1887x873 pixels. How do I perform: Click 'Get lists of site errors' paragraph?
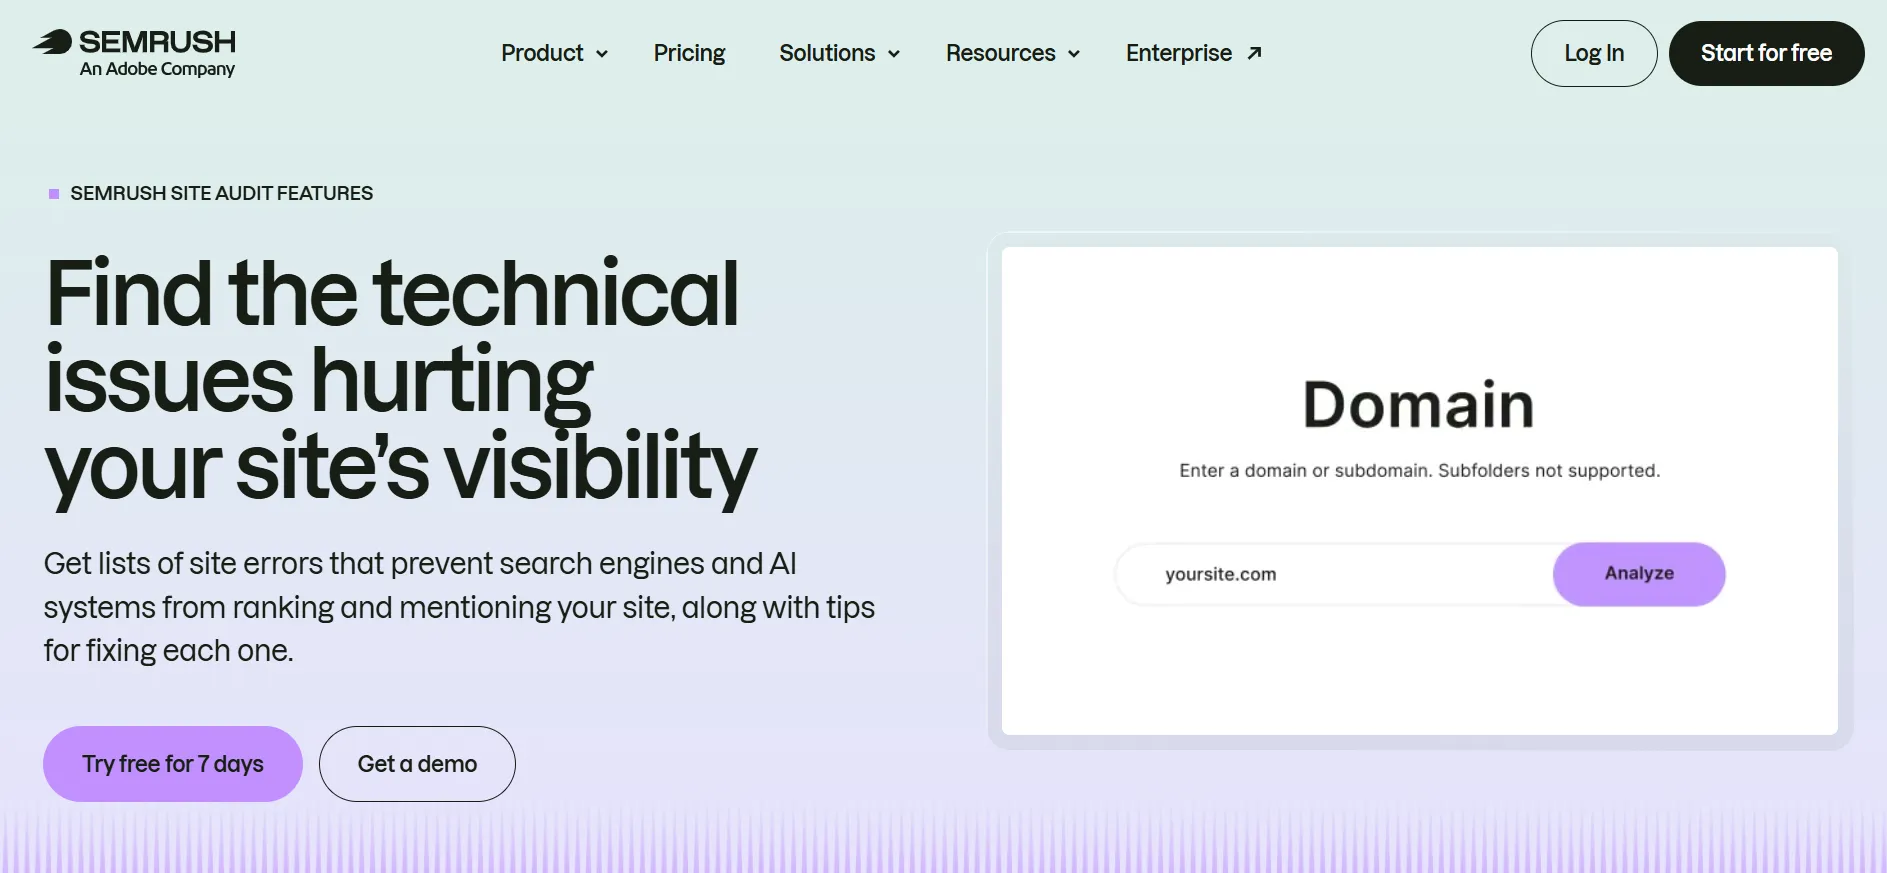(x=459, y=607)
